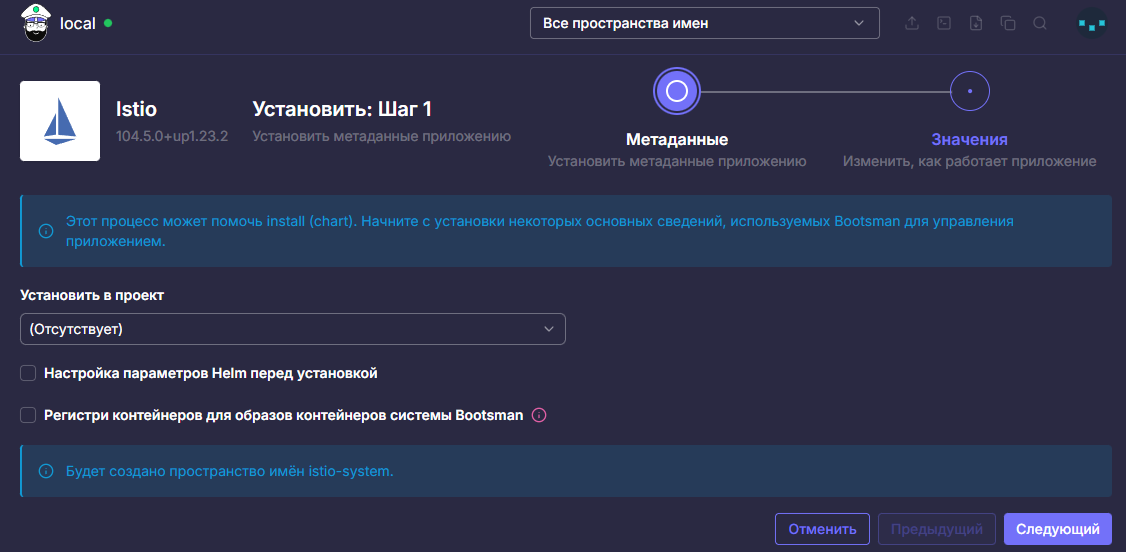Click the Настройка параметров Helm label text
The width and height of the screenshot is (1126, 552).
pyautogui.click(x=211, y=373)
